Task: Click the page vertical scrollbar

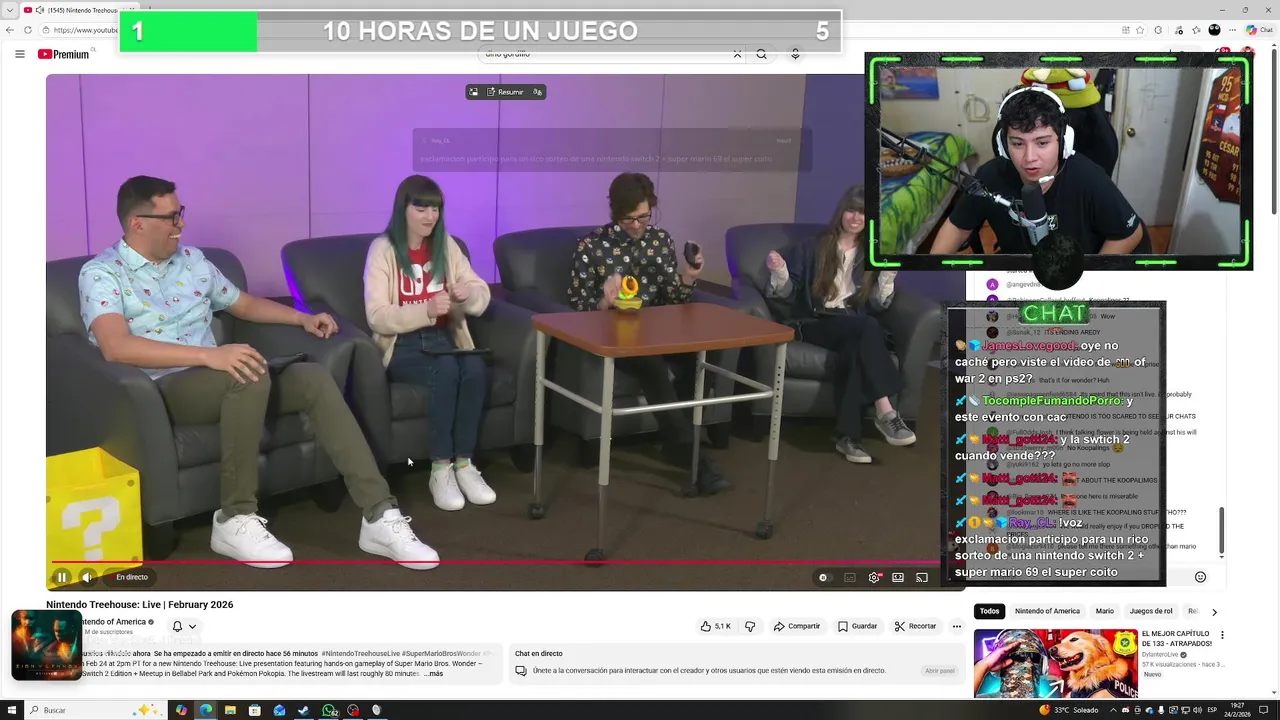Action: click(1273, 130)
